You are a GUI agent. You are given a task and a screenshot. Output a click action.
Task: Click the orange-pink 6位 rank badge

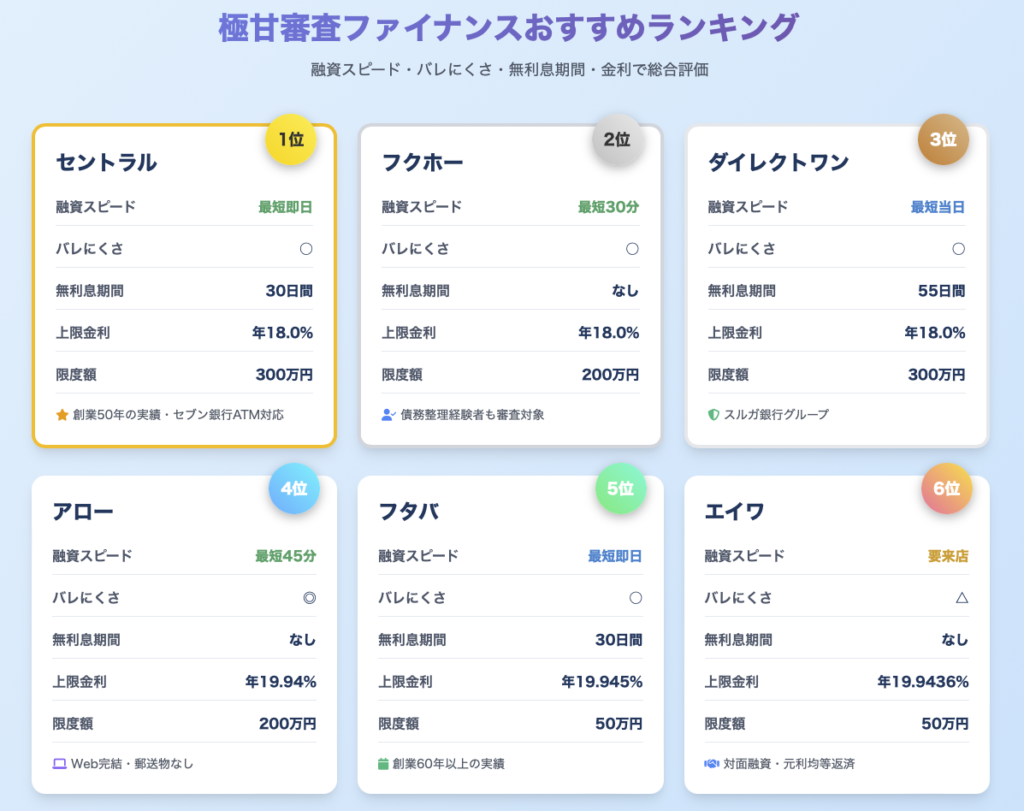click(946, 489)
